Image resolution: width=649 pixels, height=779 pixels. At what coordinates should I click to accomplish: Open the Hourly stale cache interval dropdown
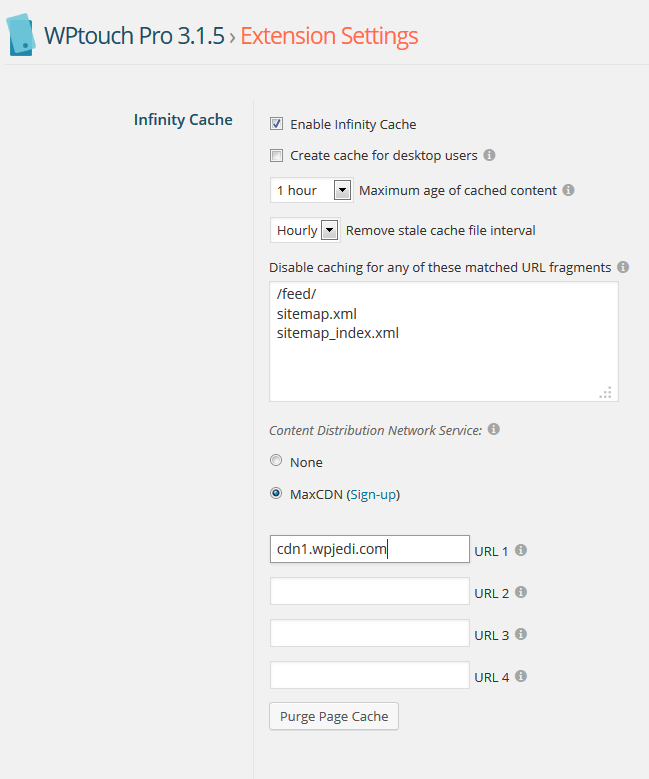[305, 231]
